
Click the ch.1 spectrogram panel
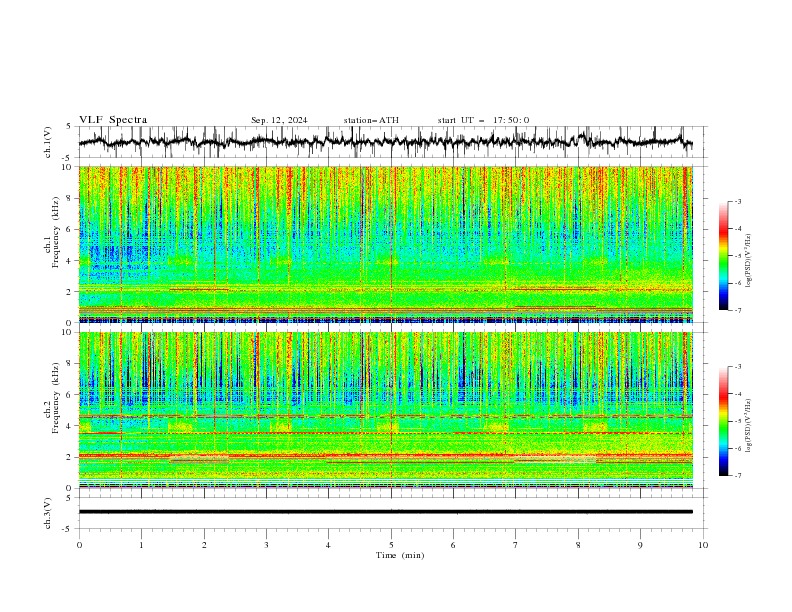(386, 244)
